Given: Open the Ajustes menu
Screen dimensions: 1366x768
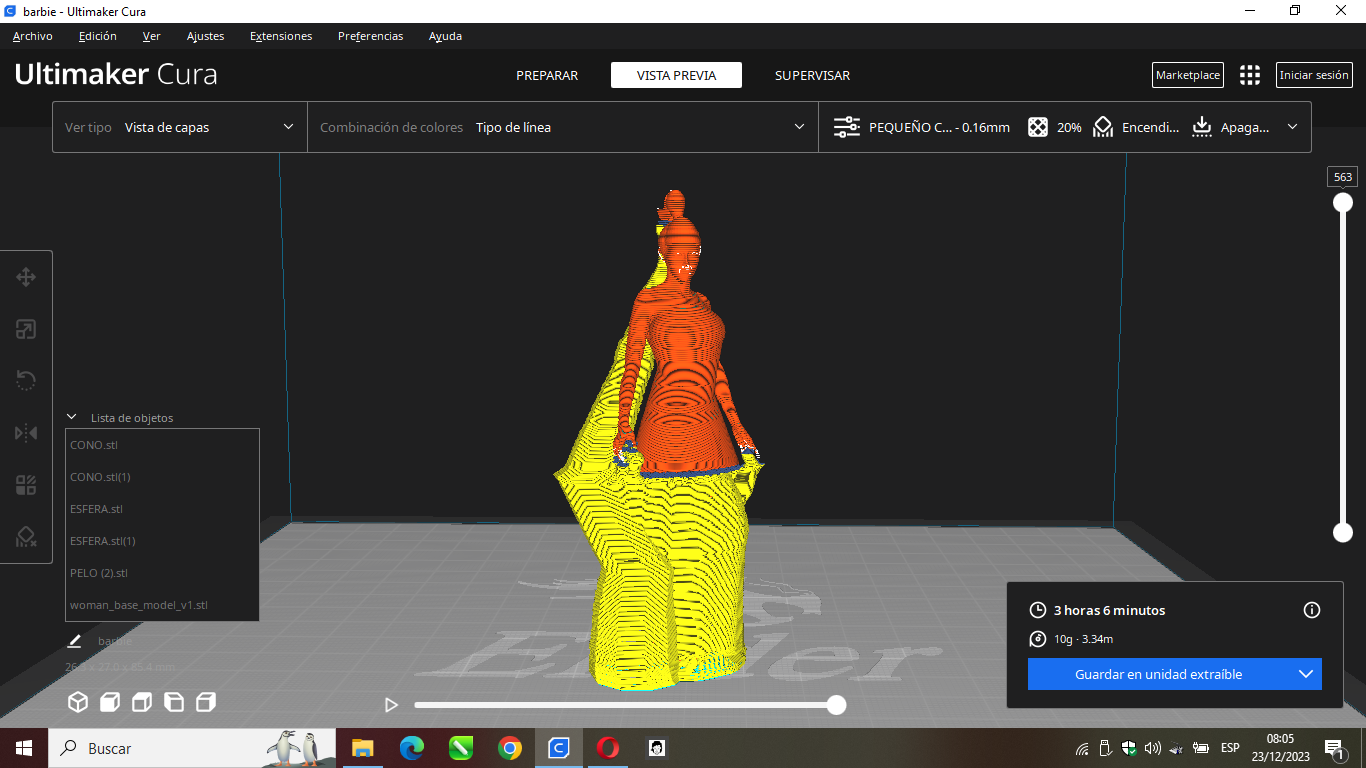Looking at the screenshot, I should (205, 36).
